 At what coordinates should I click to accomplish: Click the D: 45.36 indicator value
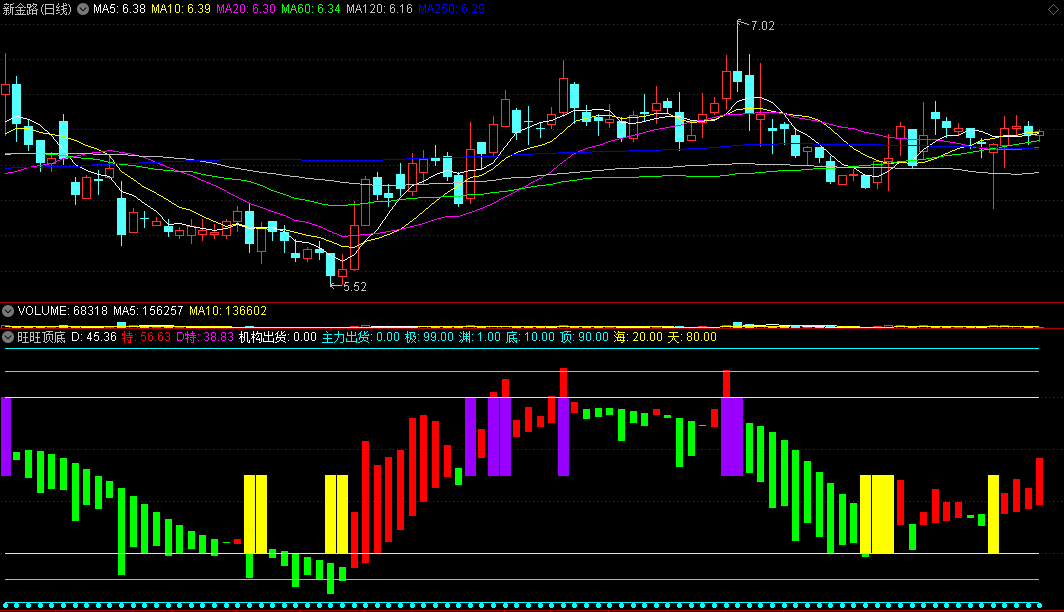[94, 337]
